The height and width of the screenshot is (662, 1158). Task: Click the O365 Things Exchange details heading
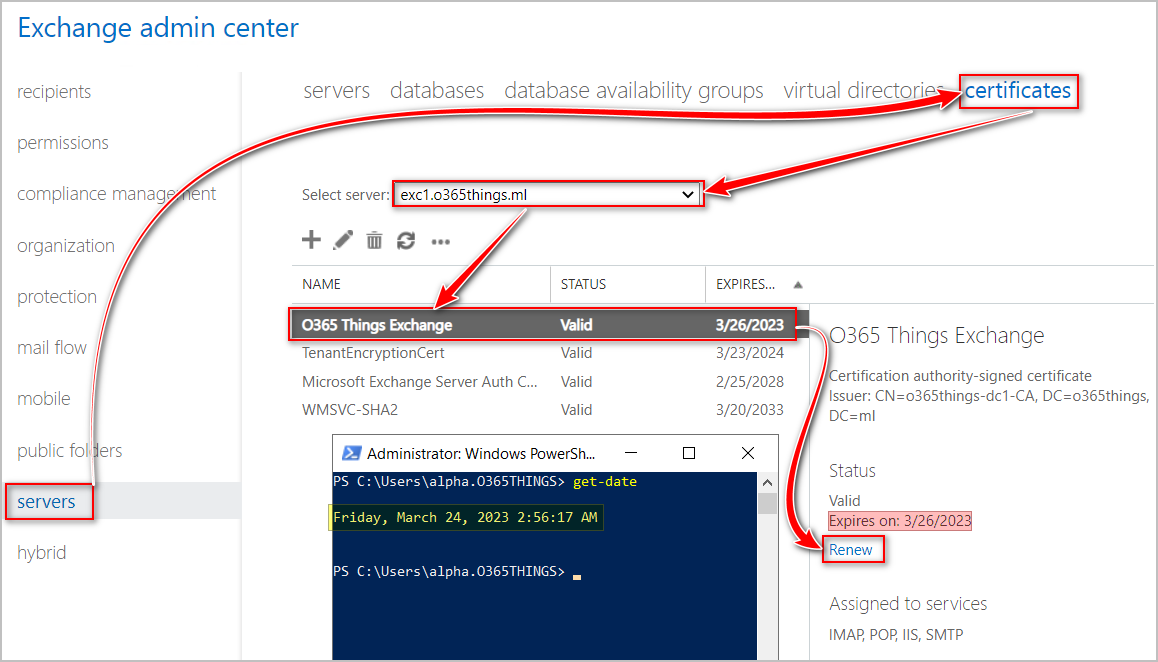[x=936, y=335]
